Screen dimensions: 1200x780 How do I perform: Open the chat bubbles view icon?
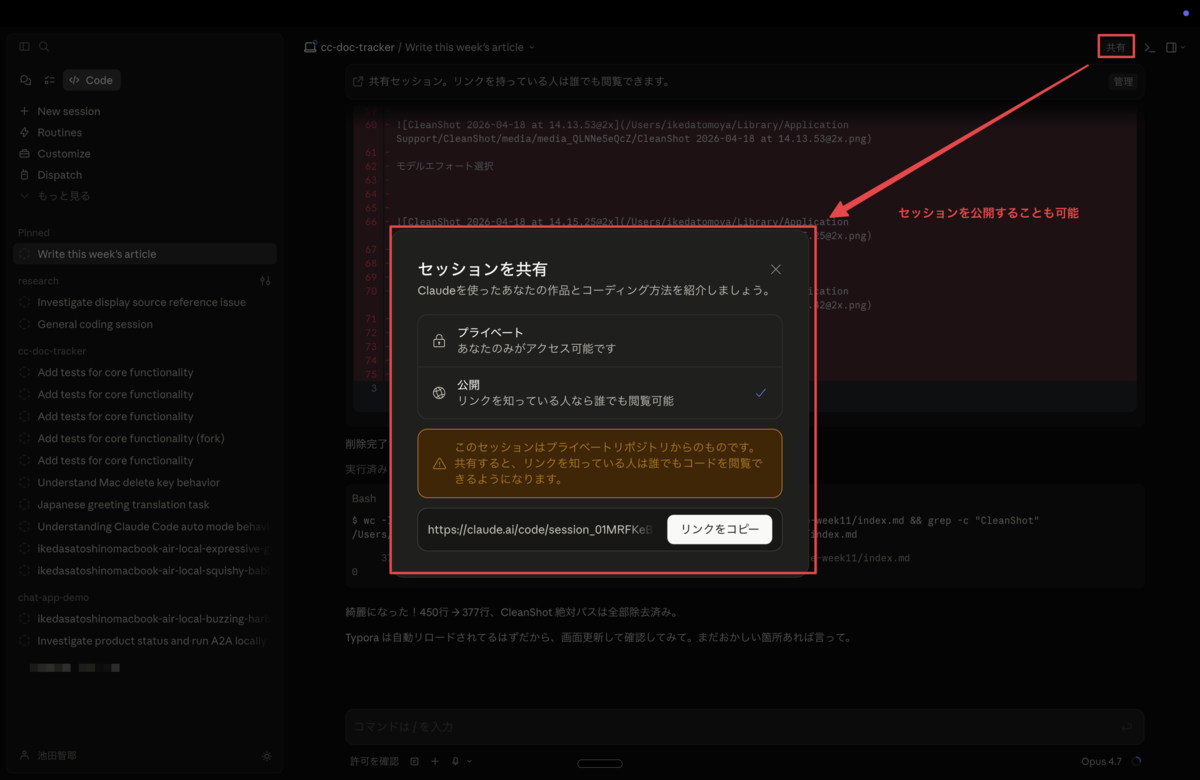26,80
